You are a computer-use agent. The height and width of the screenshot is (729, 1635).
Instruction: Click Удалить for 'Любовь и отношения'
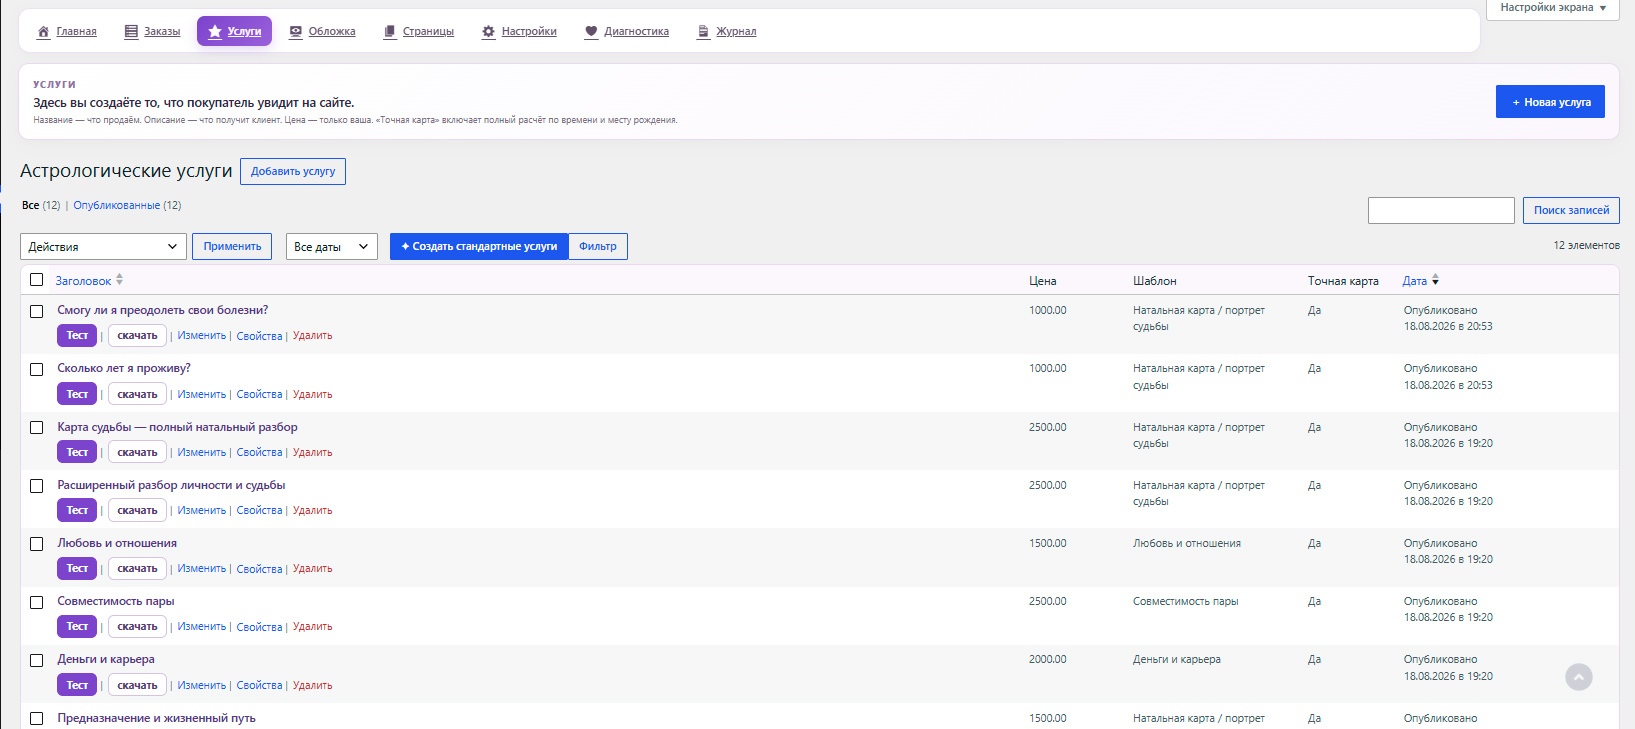coord(312,569)
